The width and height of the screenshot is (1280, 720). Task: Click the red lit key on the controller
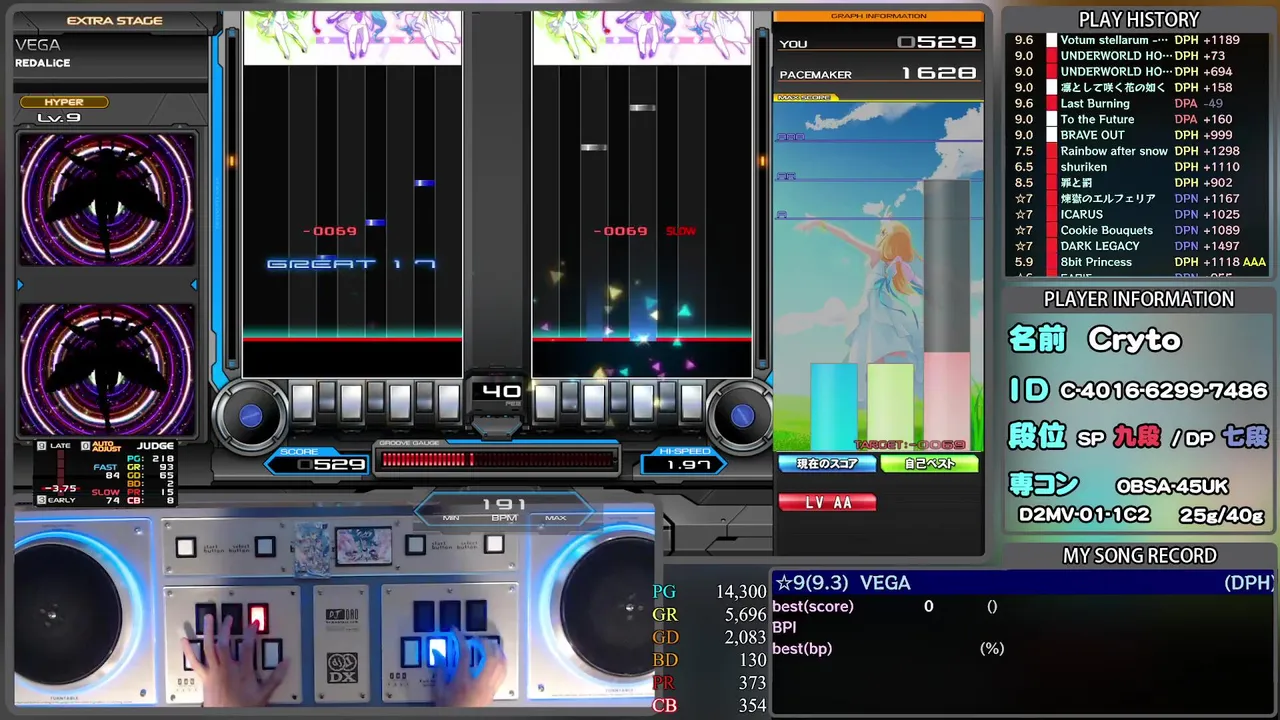tap(258, 618)
